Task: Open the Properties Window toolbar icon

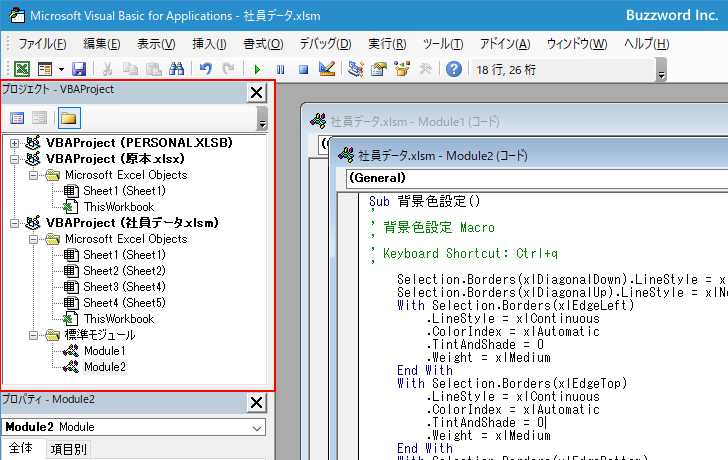Action: tap(379, 69)
